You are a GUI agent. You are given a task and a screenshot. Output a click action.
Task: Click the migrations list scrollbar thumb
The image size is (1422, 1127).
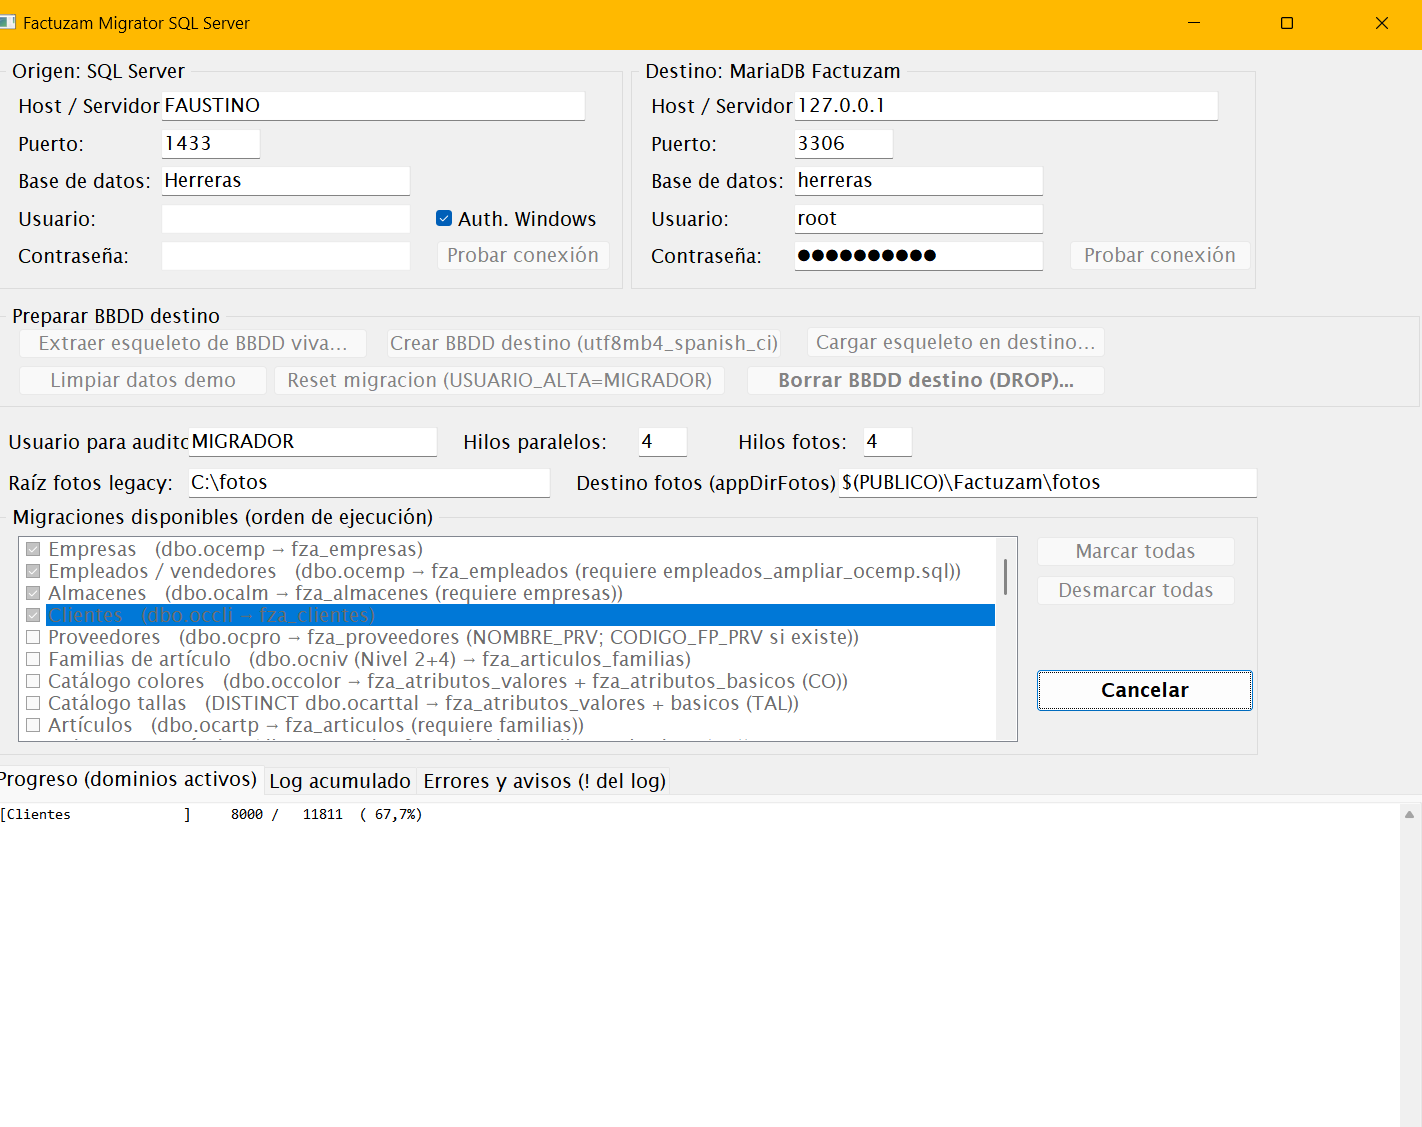pyautogui.click(x=1005, y=577)
